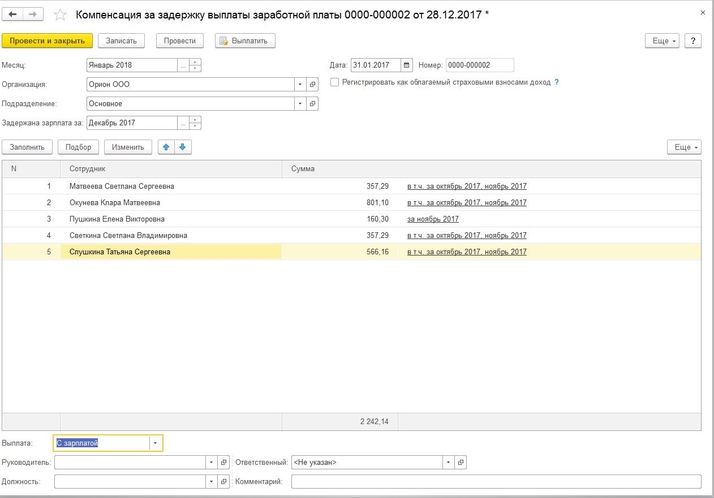The width and height of the screenshot is (714, 498).
Task: Click the question mark help icon beside checkbox
Action: pyautogui.click(x=557, y=82)
